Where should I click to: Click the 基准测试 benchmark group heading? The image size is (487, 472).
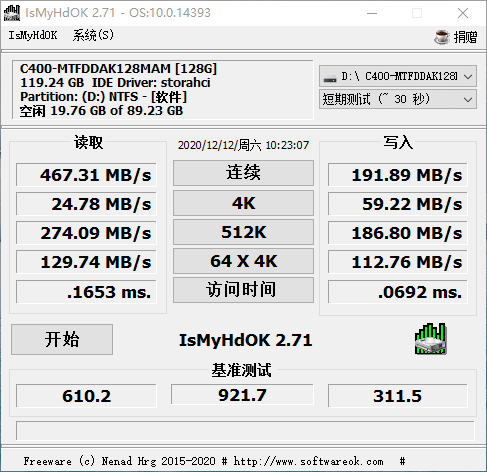(242, 370)
